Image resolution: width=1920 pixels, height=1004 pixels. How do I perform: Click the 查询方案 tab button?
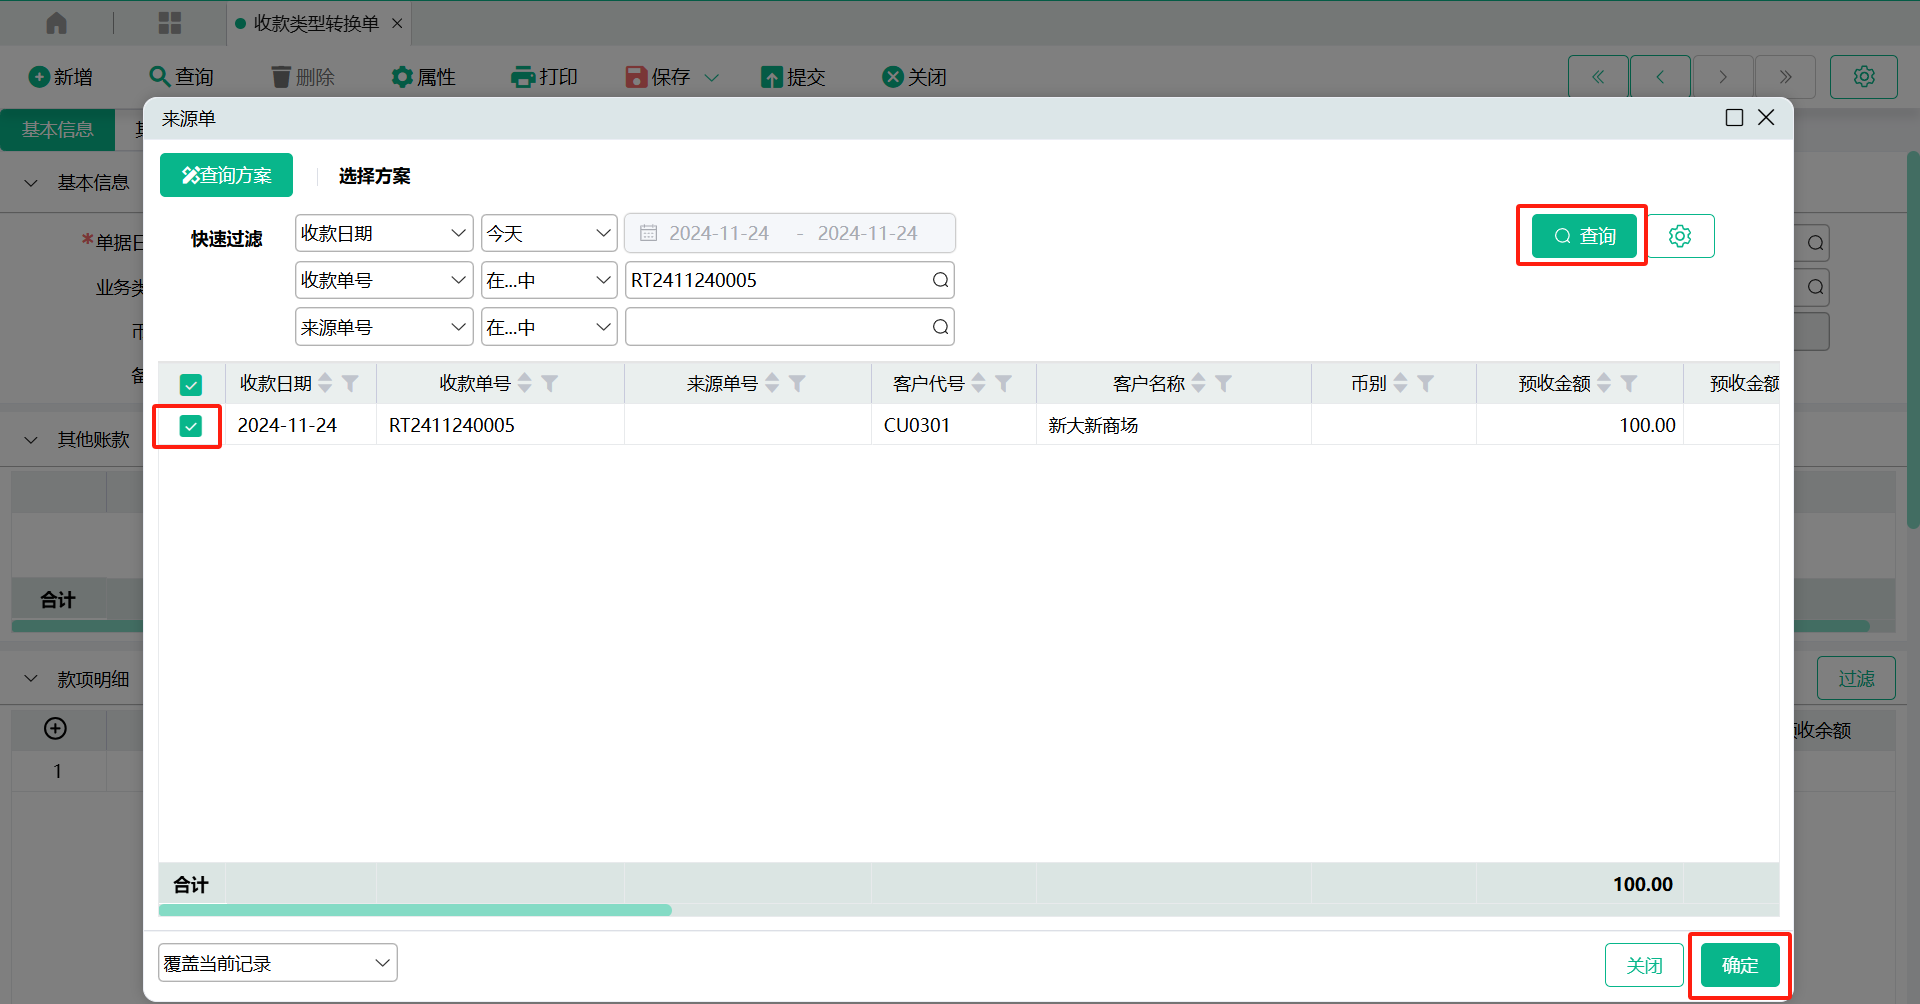pos(226,176)
